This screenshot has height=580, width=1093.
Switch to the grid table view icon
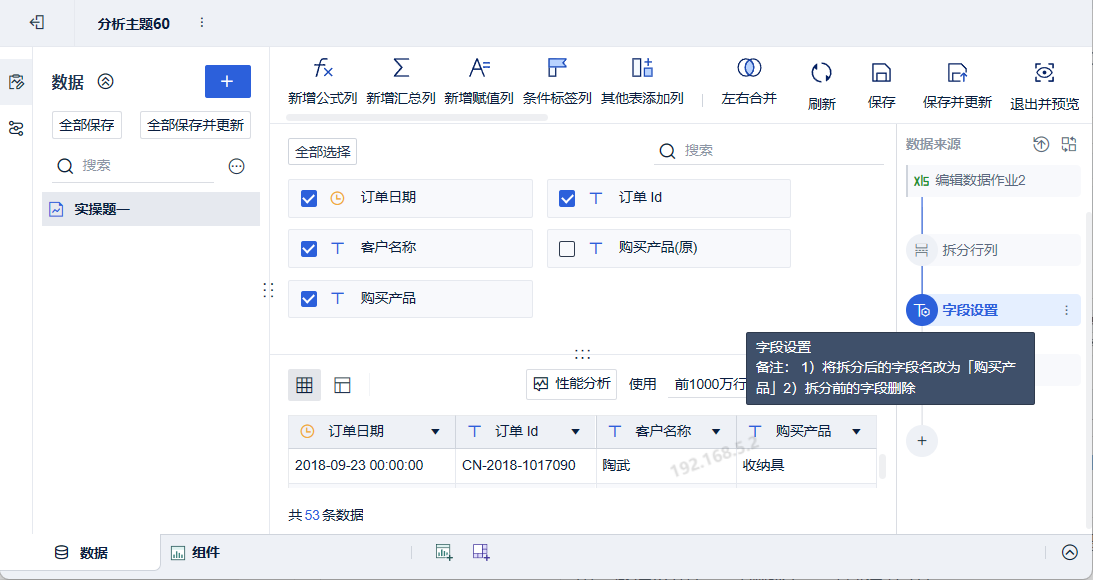(x=305, y=385)
